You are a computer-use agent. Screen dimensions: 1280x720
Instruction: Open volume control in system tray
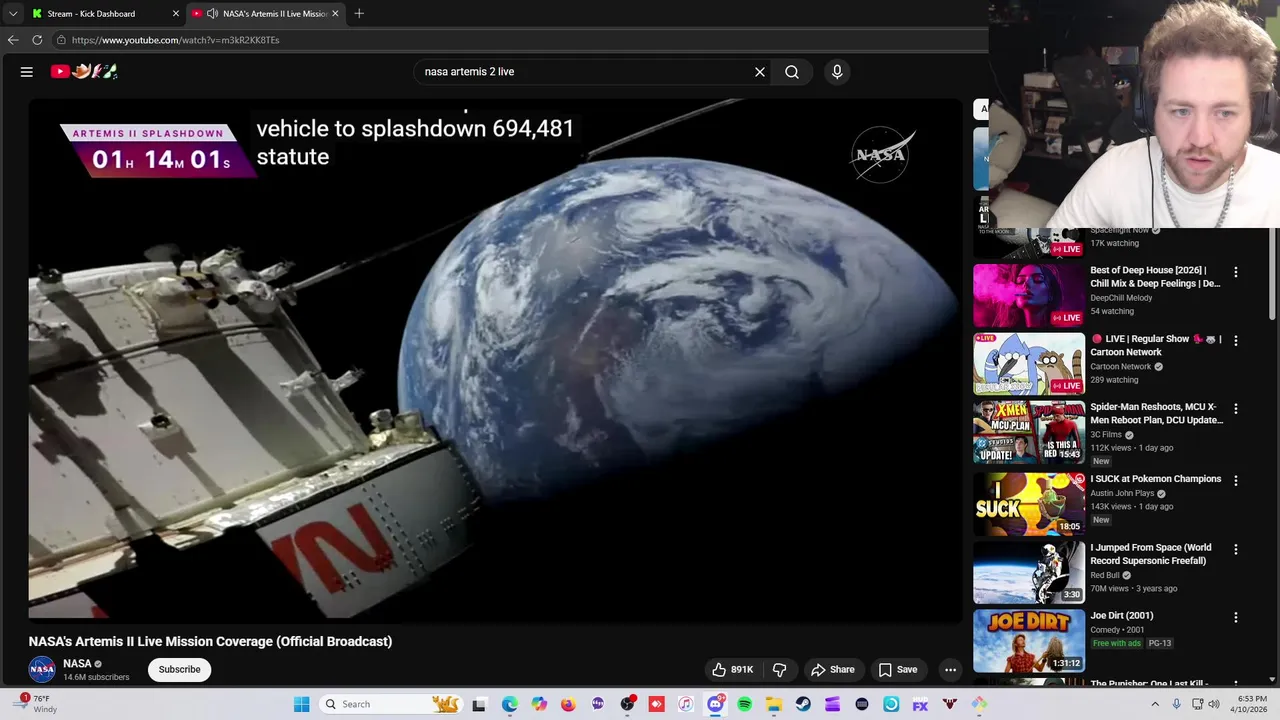1214,704
